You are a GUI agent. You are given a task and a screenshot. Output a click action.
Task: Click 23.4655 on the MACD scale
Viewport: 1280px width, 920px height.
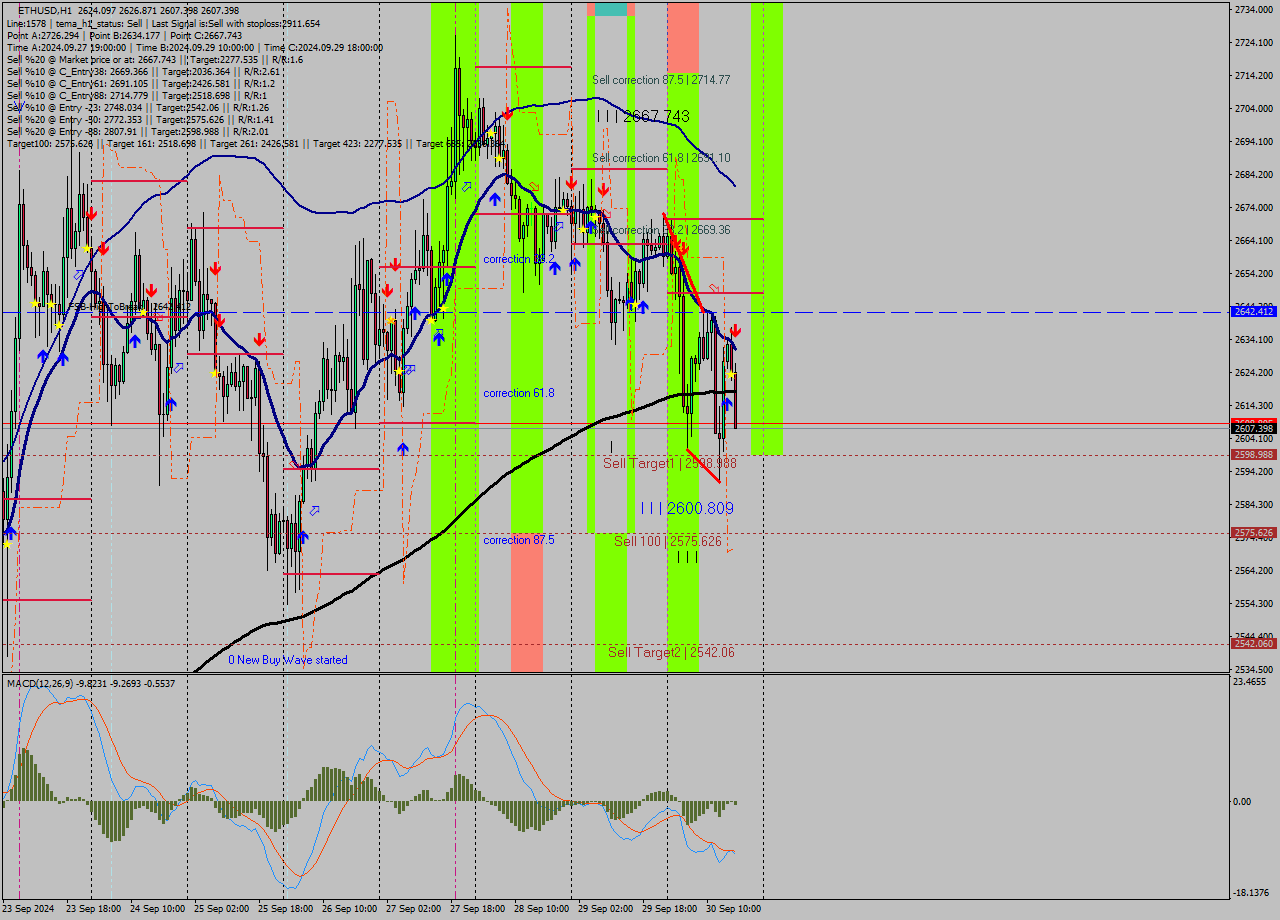[x=1250, y=682]
